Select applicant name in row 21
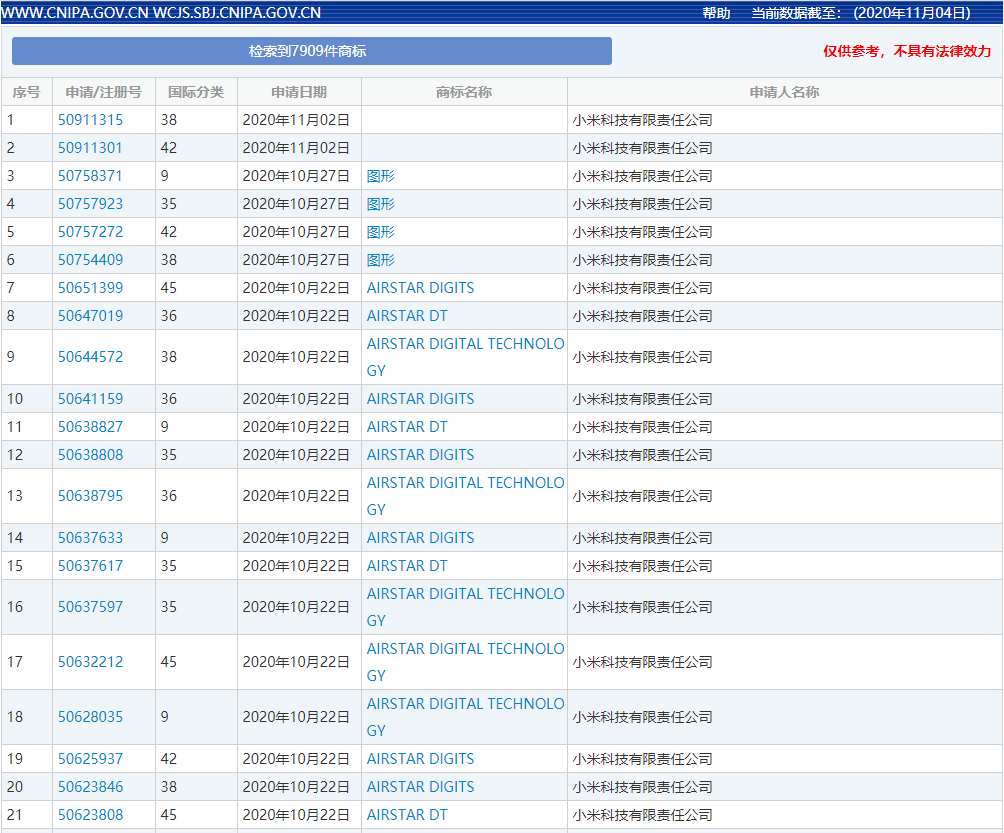This screenshot has width=1004, height=833. click(642, 815)
